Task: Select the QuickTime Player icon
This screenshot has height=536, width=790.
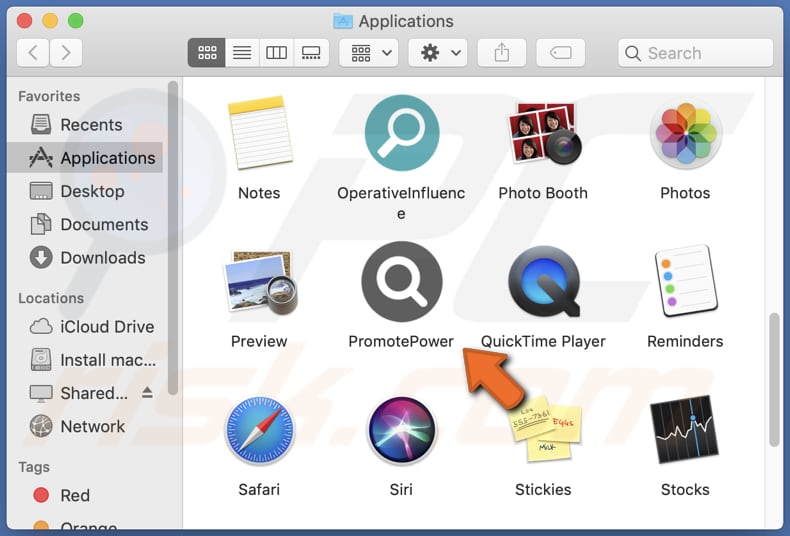Action: (x=544, y=282)
